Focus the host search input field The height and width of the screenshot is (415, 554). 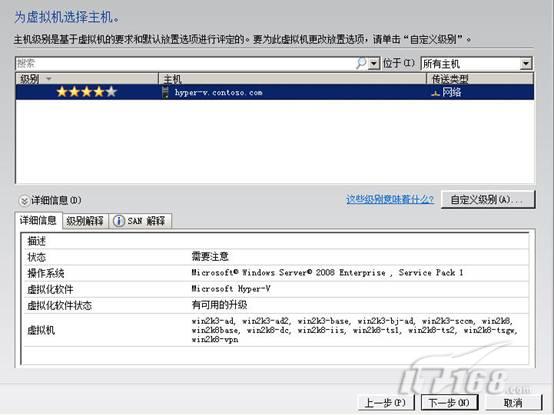(x=185, y=64)
